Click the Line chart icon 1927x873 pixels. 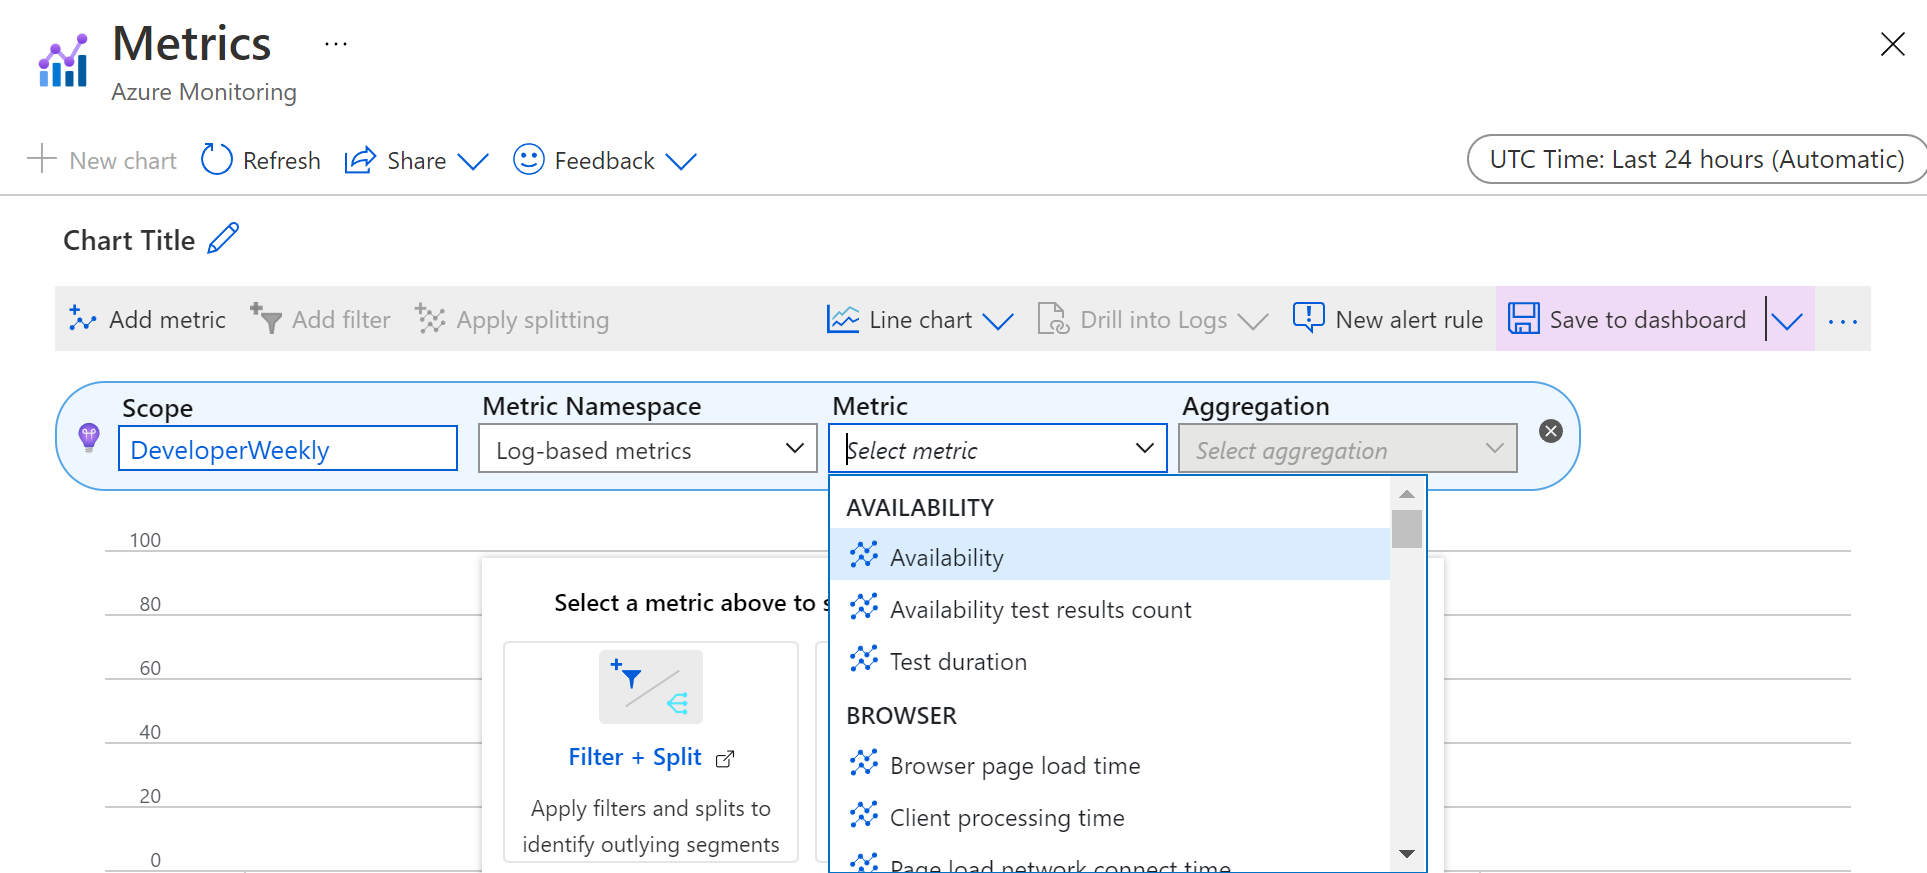[x=843, y=319]
